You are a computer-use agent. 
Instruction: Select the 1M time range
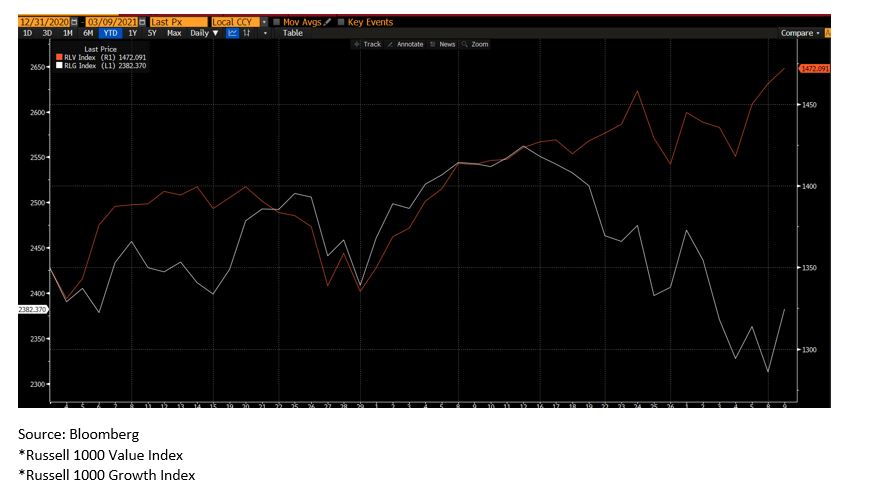coord(67,33)
